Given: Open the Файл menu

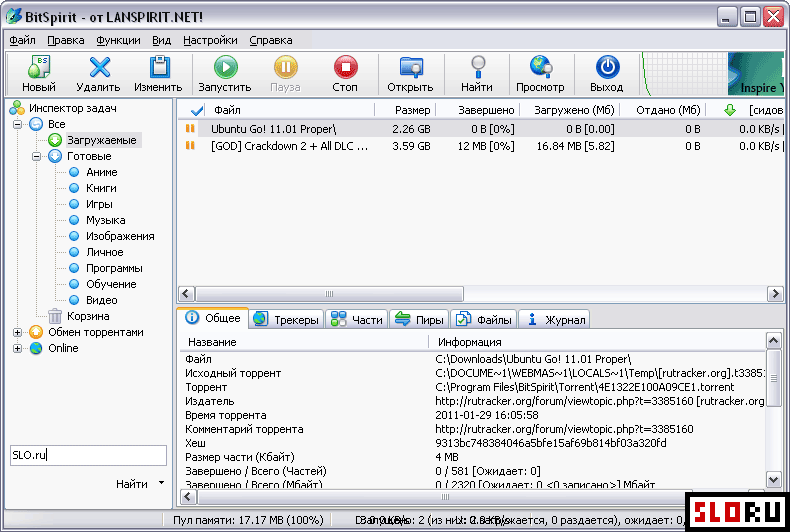Looking at the screenshot, I should [x=22, y=40].
